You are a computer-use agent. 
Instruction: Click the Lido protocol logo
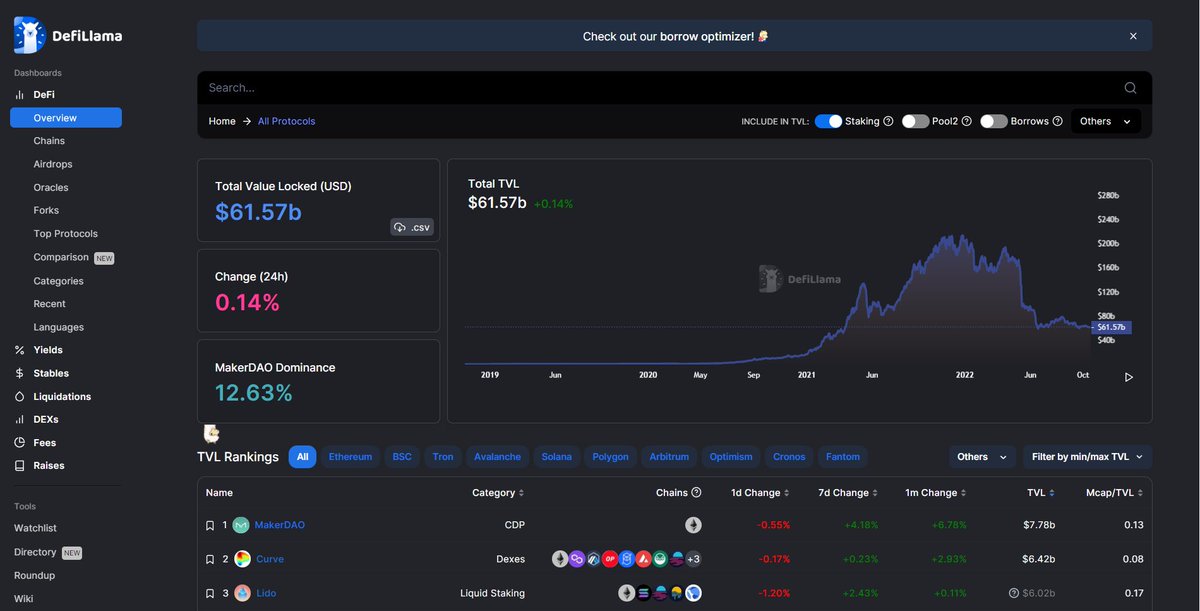(x=242, y=593)
